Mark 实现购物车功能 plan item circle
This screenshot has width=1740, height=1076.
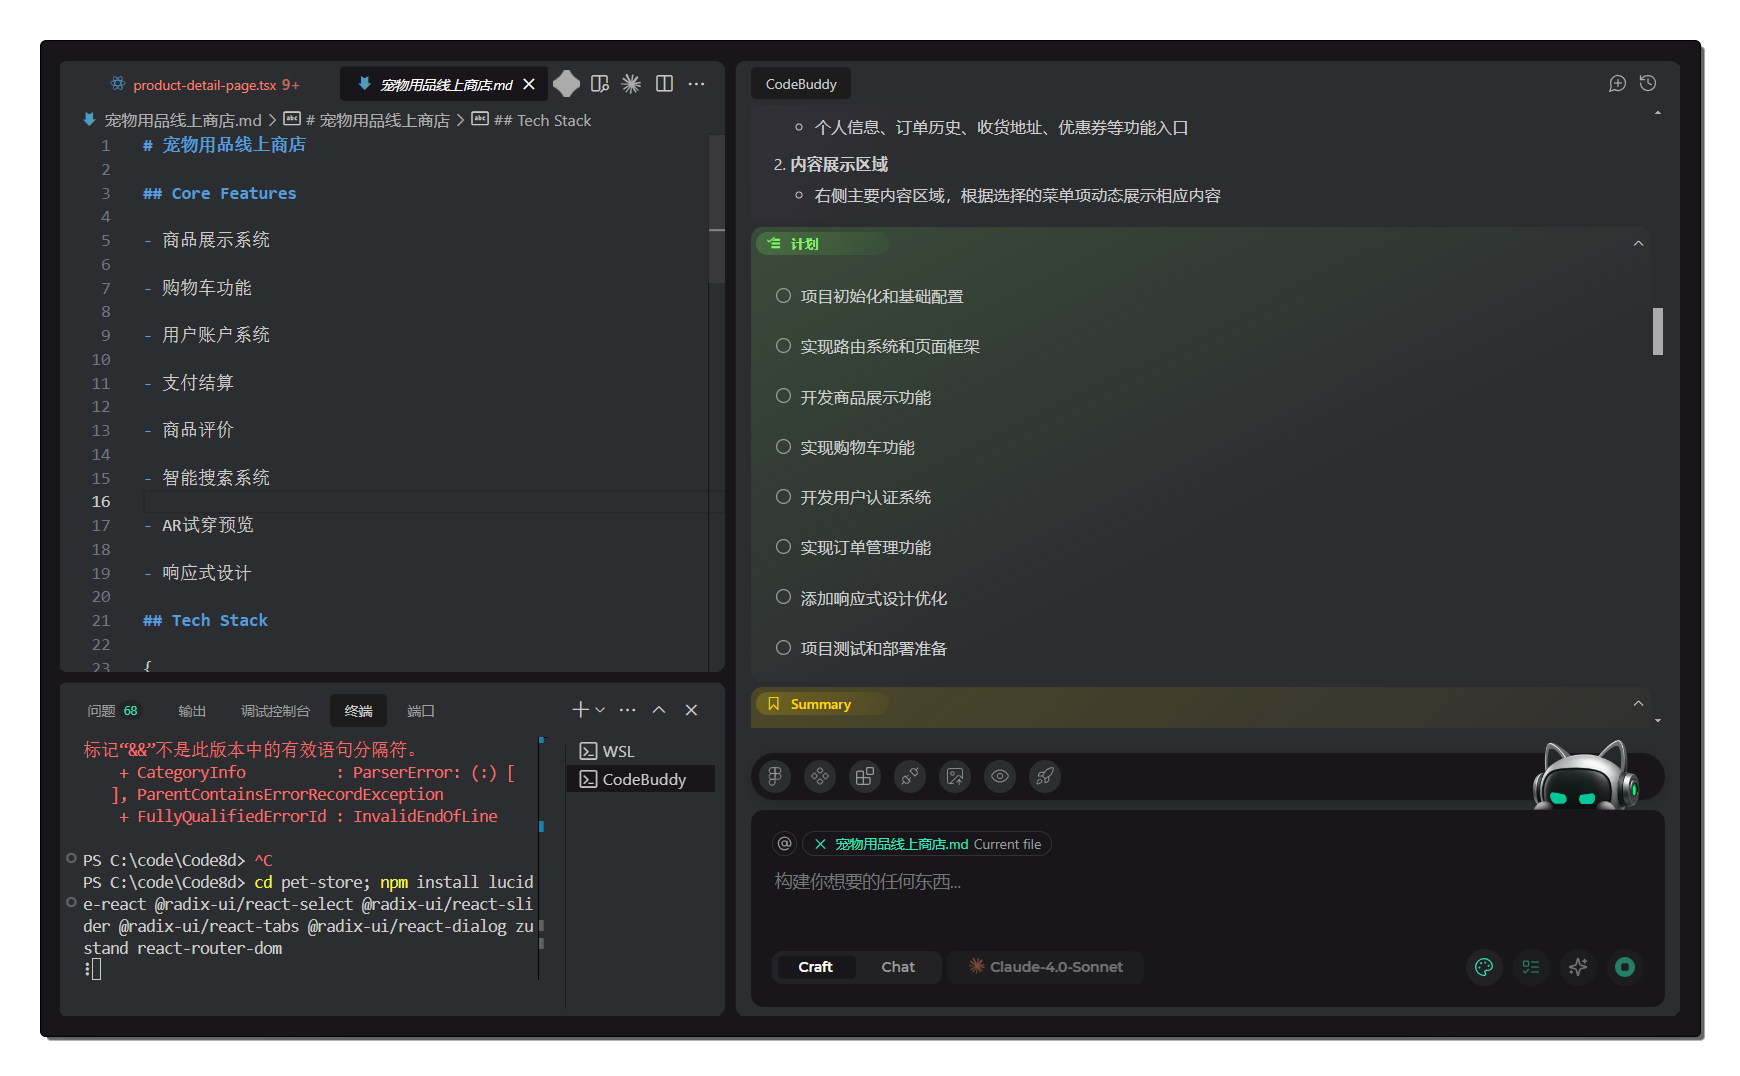(x=783, y=447)
